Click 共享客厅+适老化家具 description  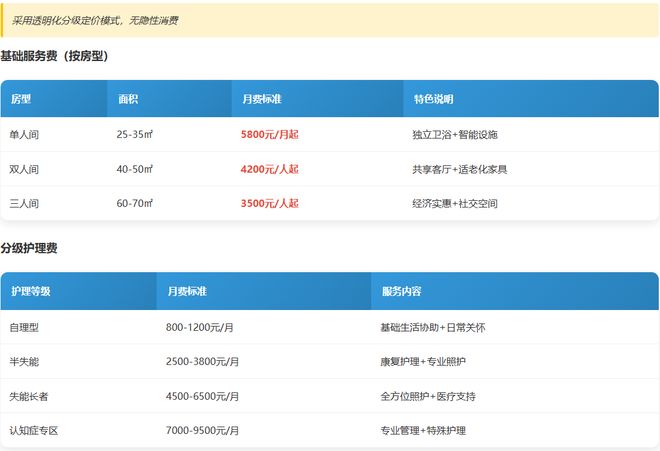[x=460, y=169]
